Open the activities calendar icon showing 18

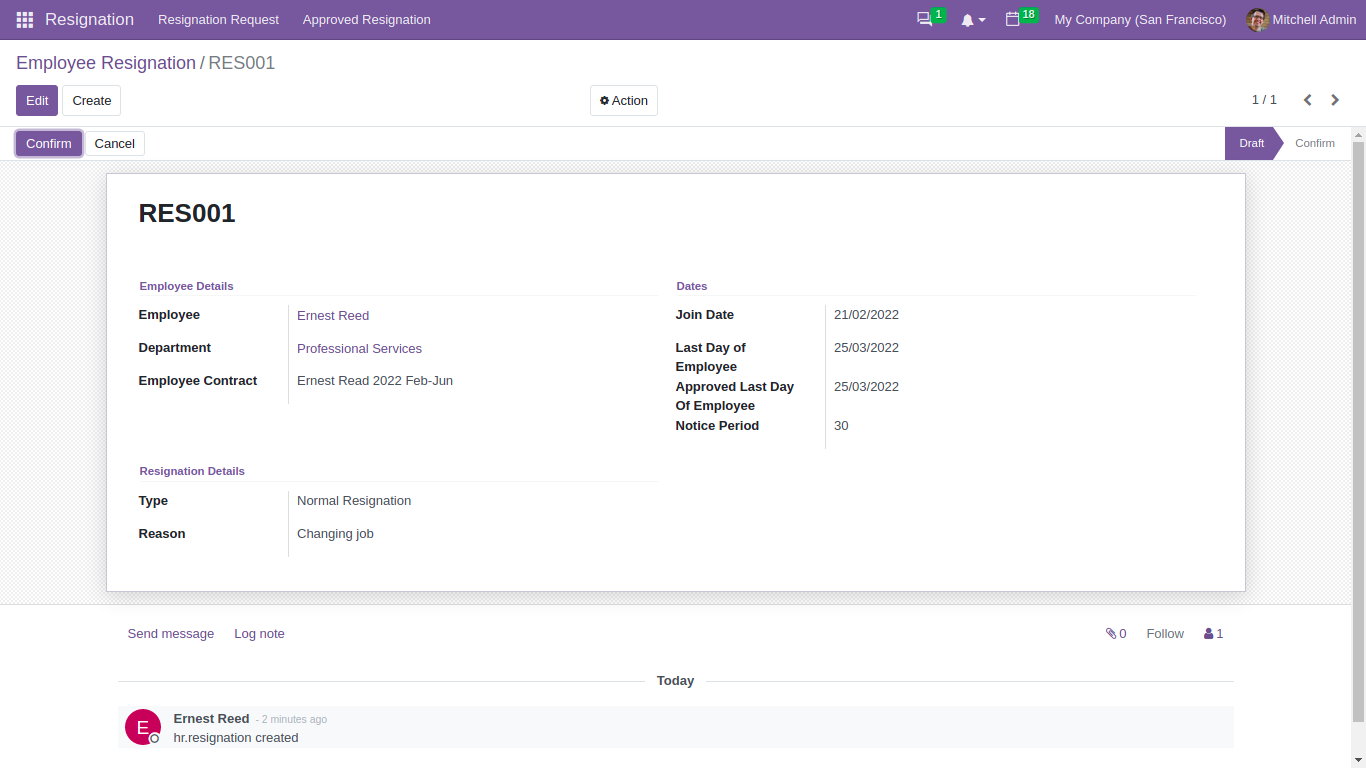pyautogui.click(x=1015, y=19)
